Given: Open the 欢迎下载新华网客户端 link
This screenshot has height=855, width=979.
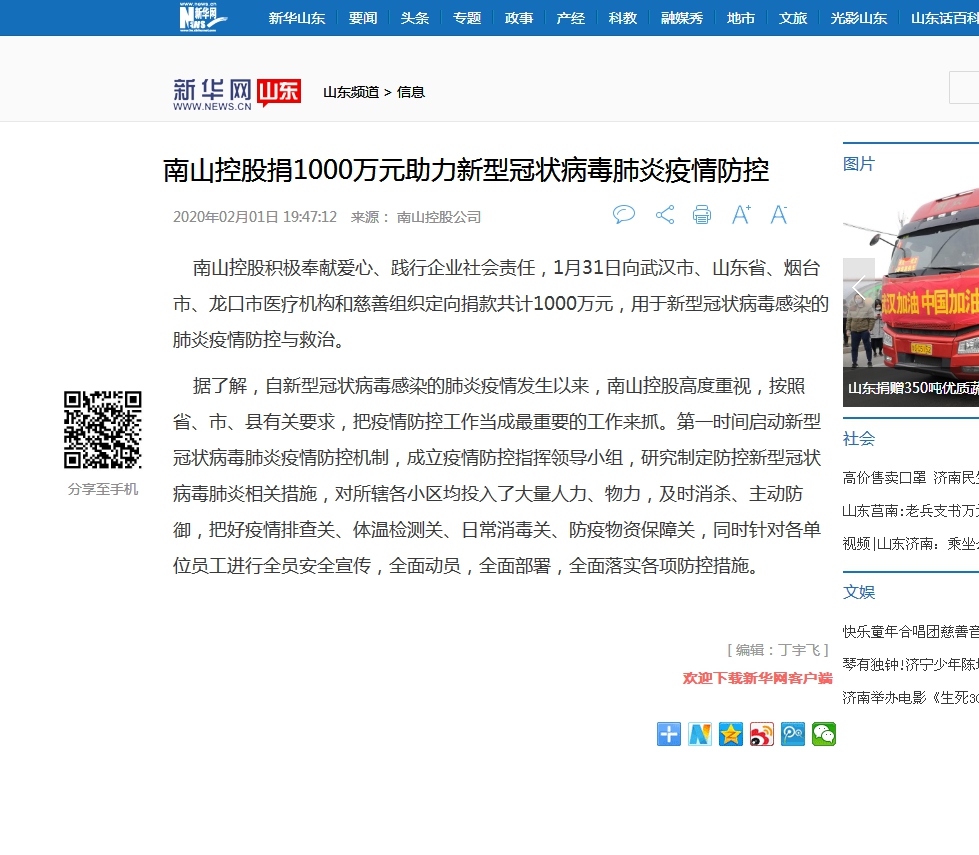Looking at the screenshot, I should coord(757,678).
